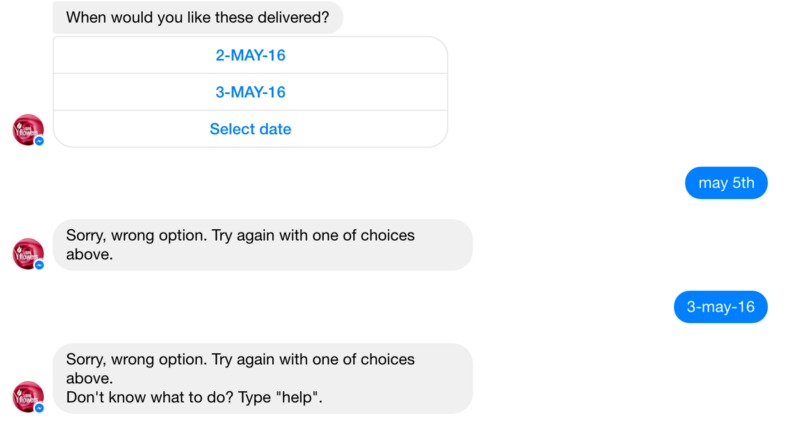The height and width of the screenshot is (427, 800).
Task: Choose the 2-MAY-16 delivery date option
Action: pos(250,55)
